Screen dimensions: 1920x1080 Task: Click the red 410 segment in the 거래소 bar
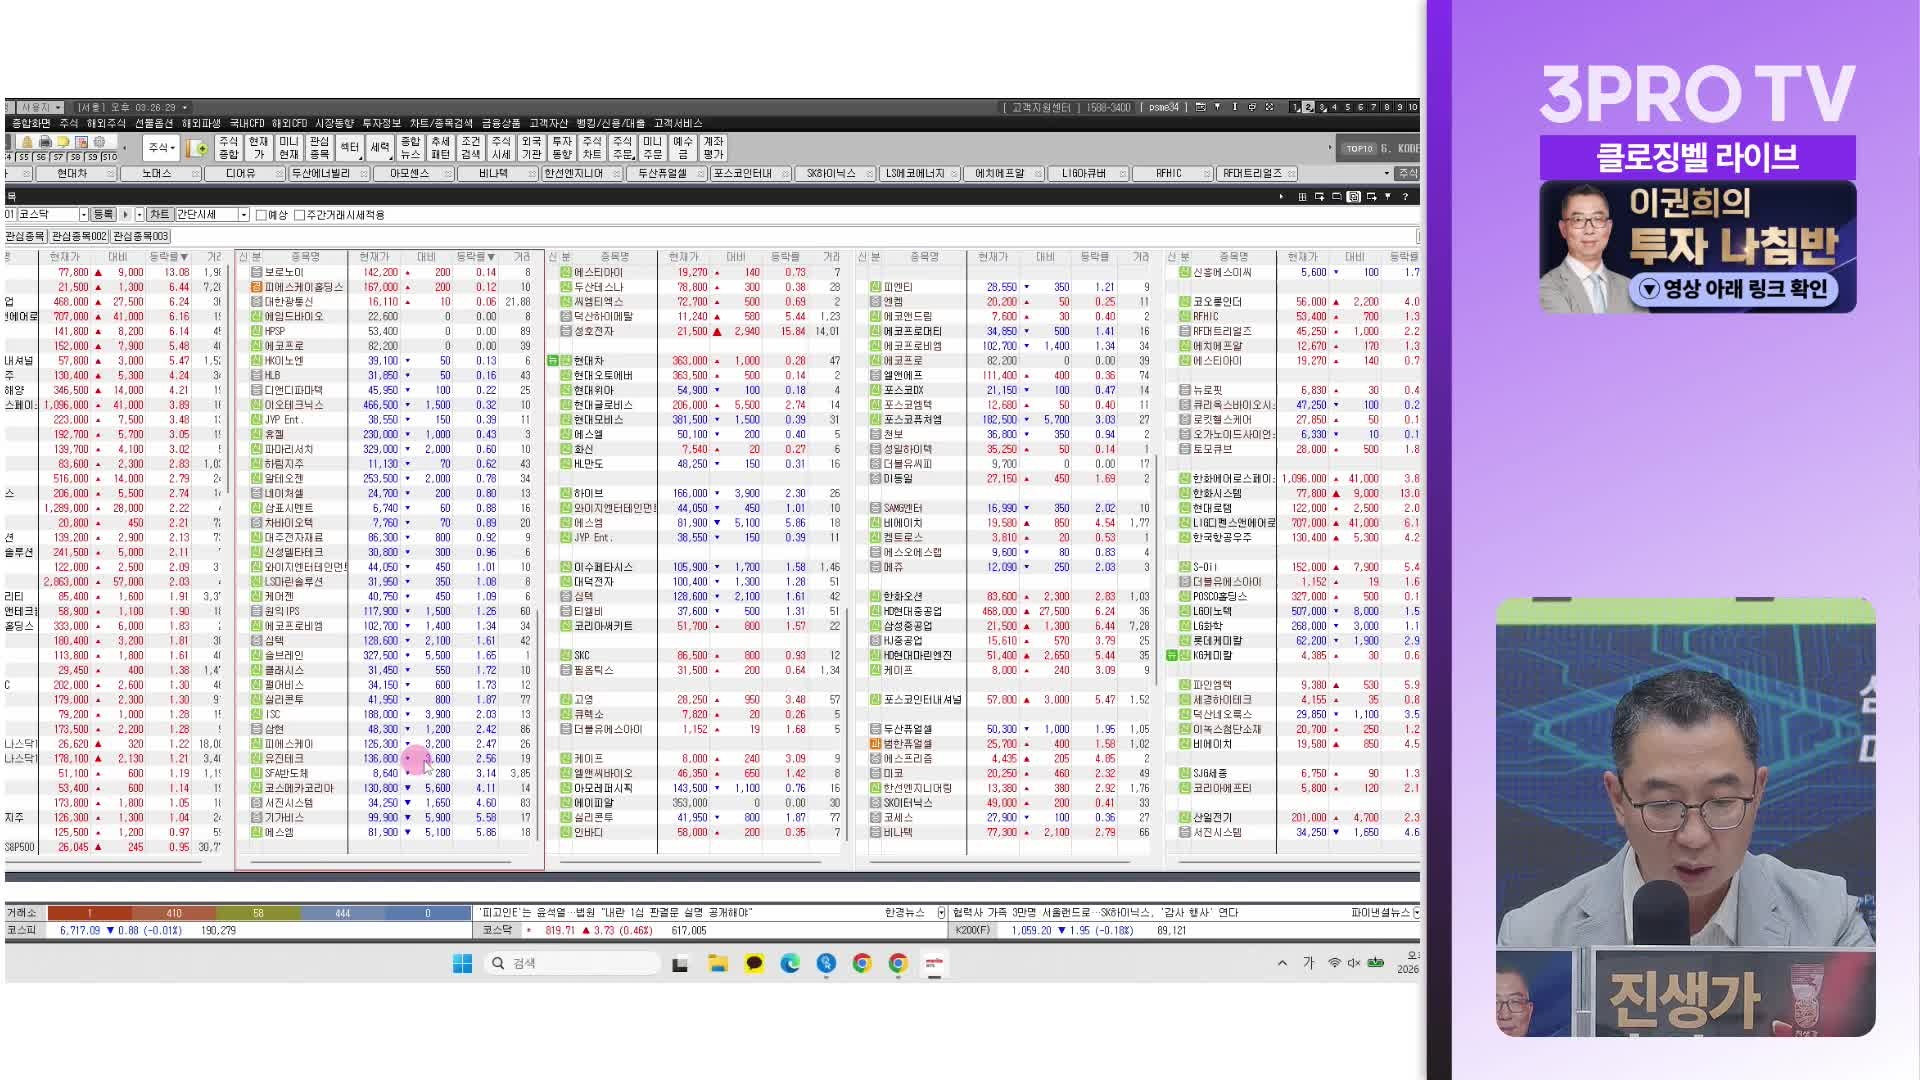173,913
